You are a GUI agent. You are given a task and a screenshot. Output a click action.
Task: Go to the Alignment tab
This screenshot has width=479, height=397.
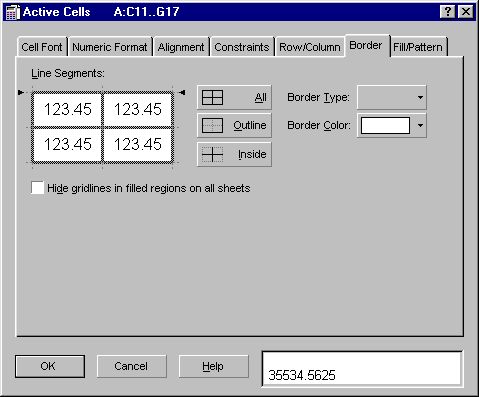pyautogui.click(x=181, y=47)
